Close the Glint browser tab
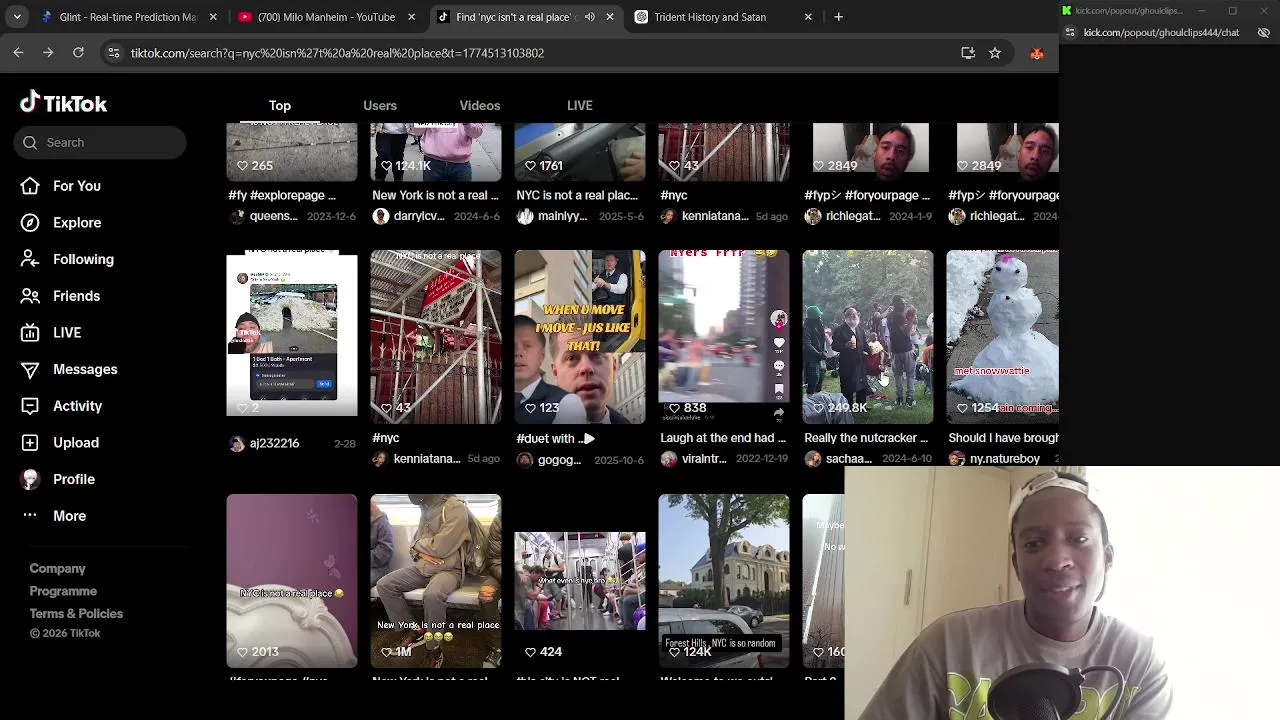The image size is (1280, 720). pos(213,17)
